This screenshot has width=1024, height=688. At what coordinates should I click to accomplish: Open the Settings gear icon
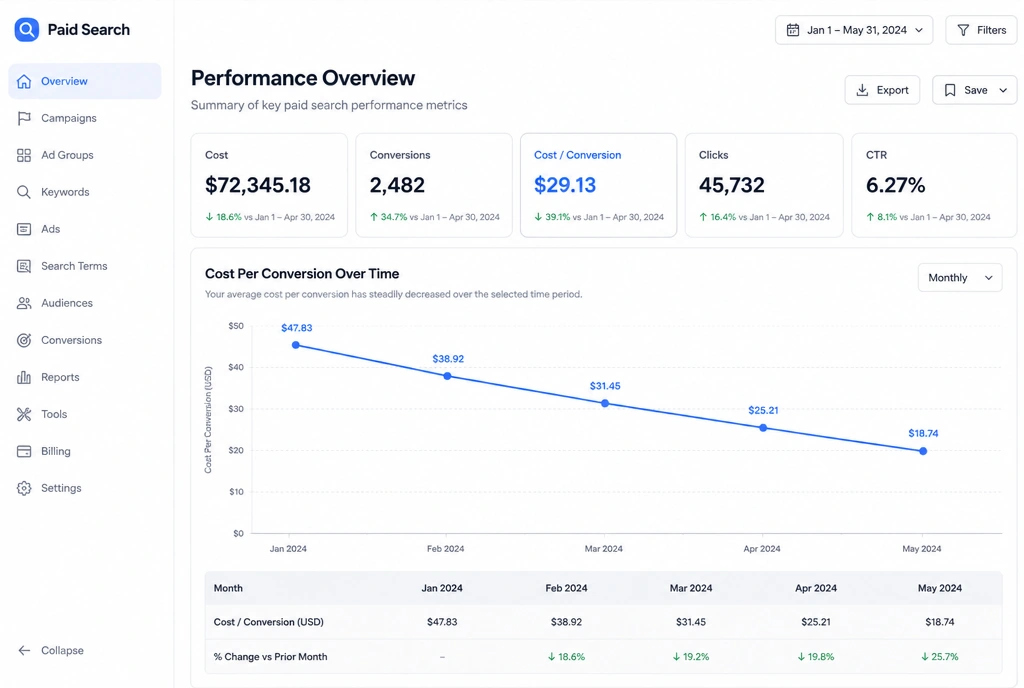[24, 488]
